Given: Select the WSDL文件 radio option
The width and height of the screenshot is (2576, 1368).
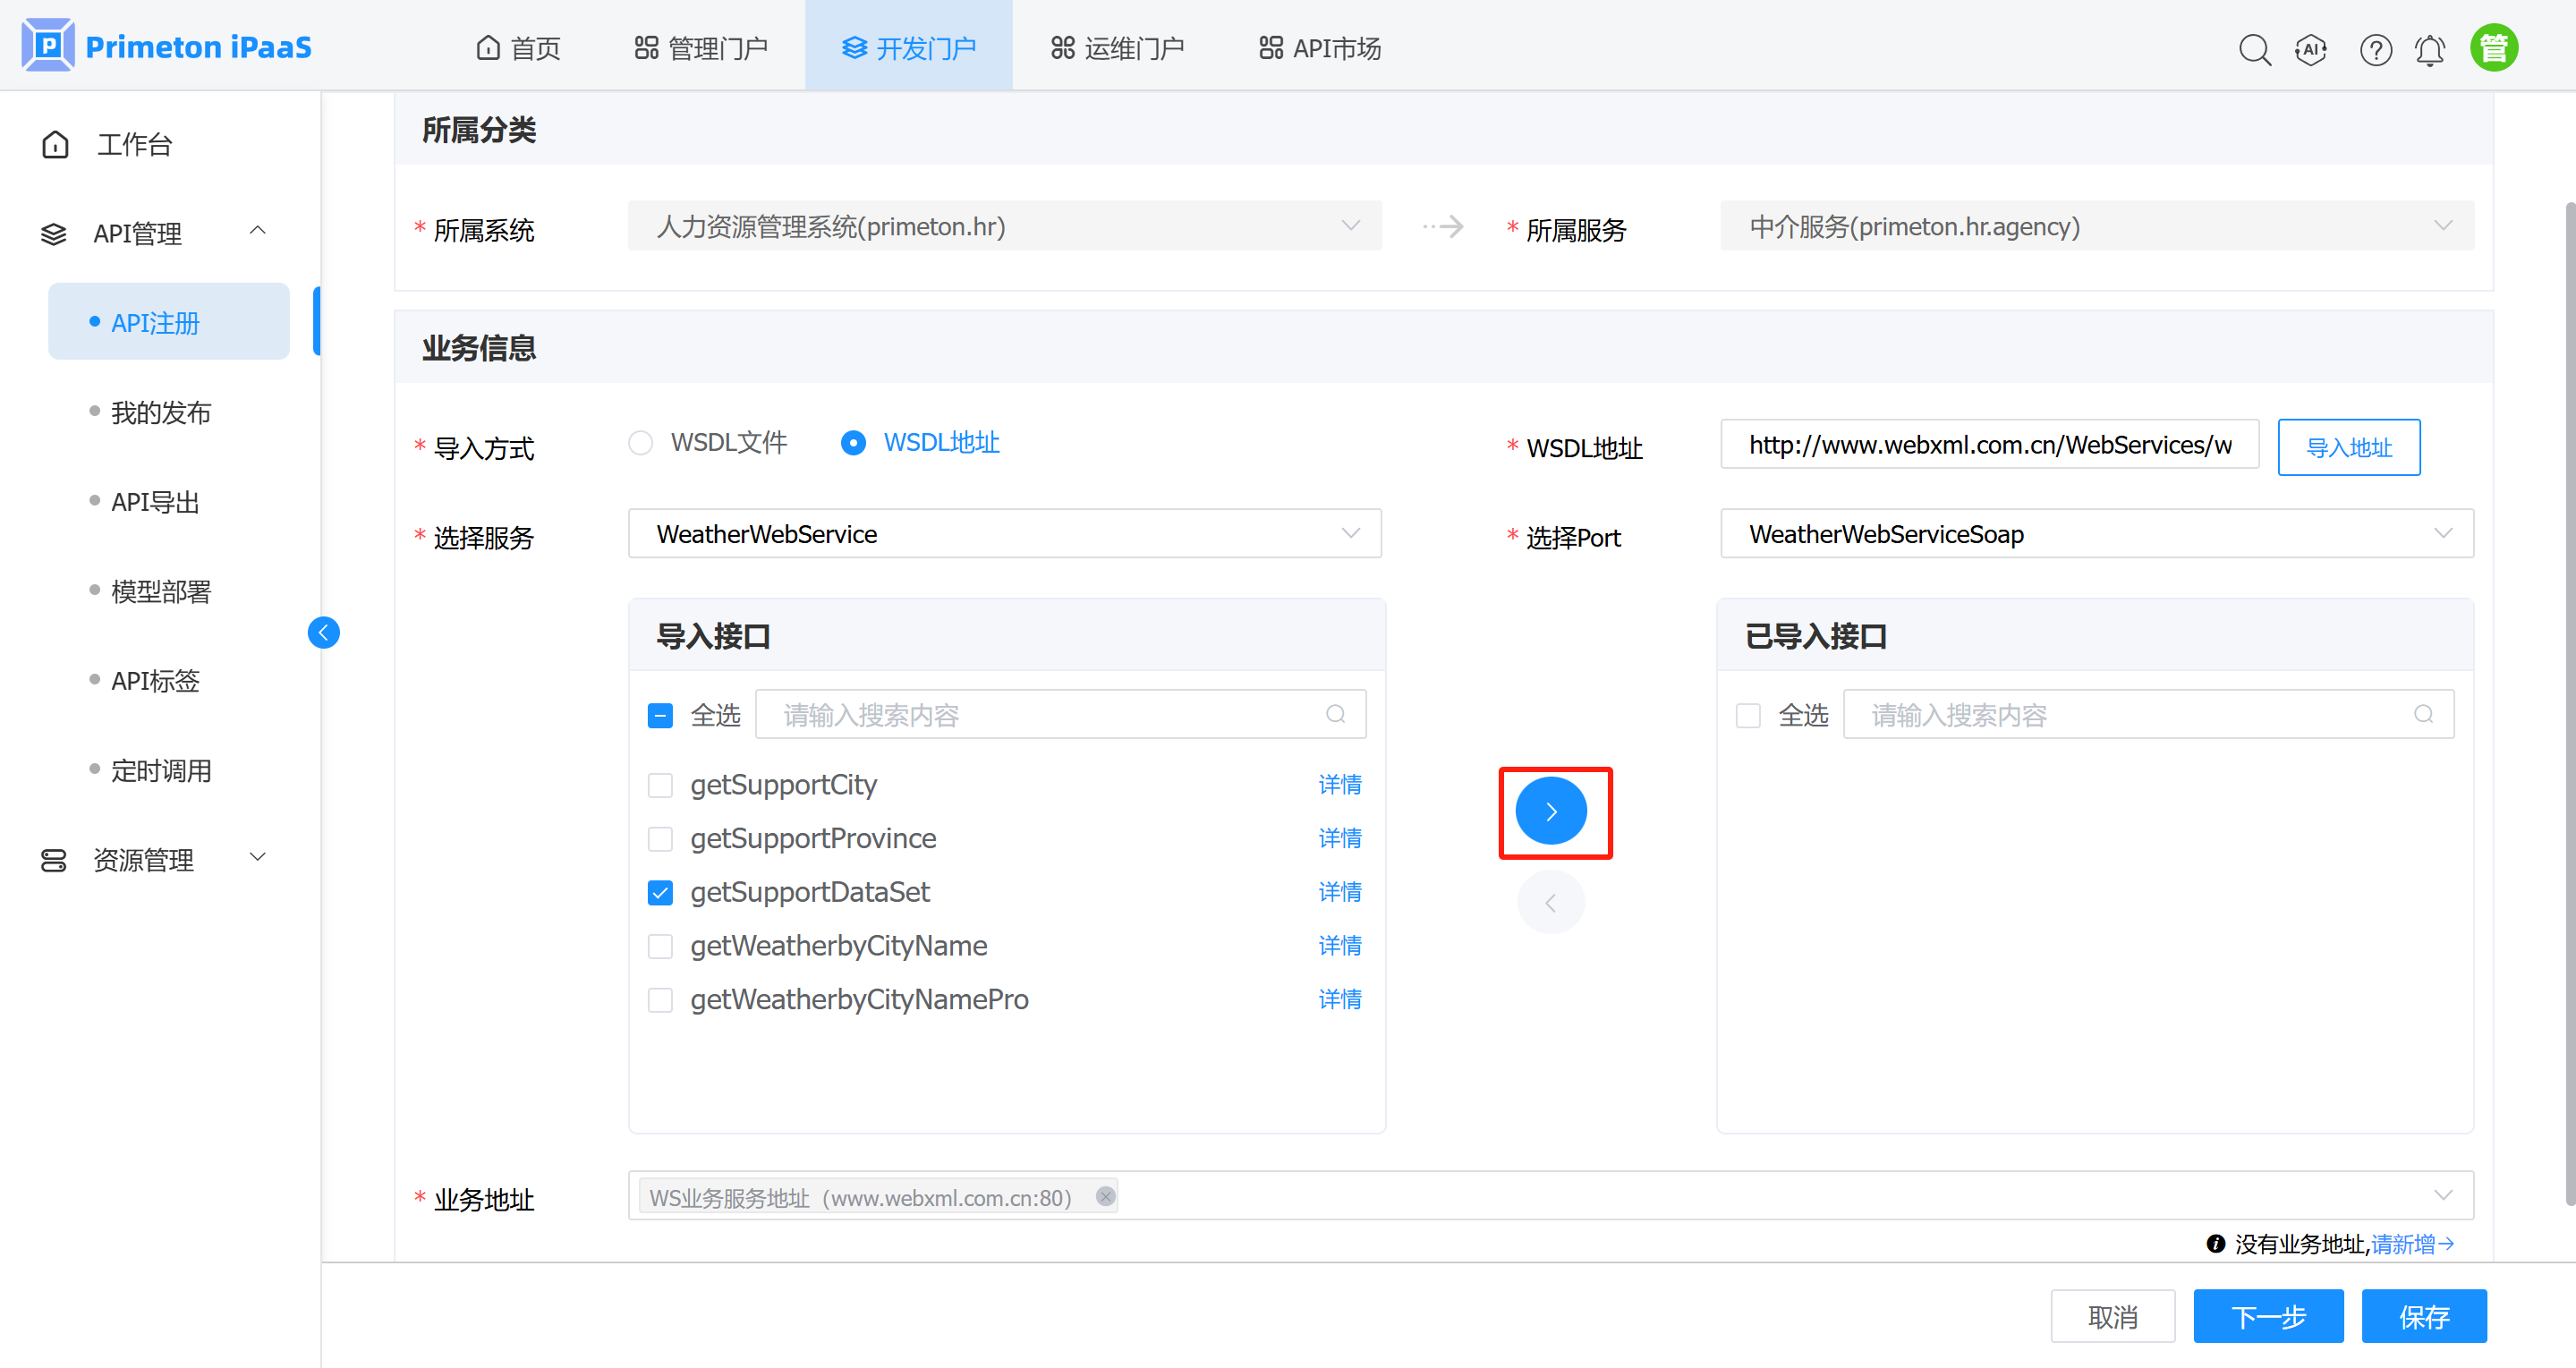Looking at the screenshot, I should 641,443.
